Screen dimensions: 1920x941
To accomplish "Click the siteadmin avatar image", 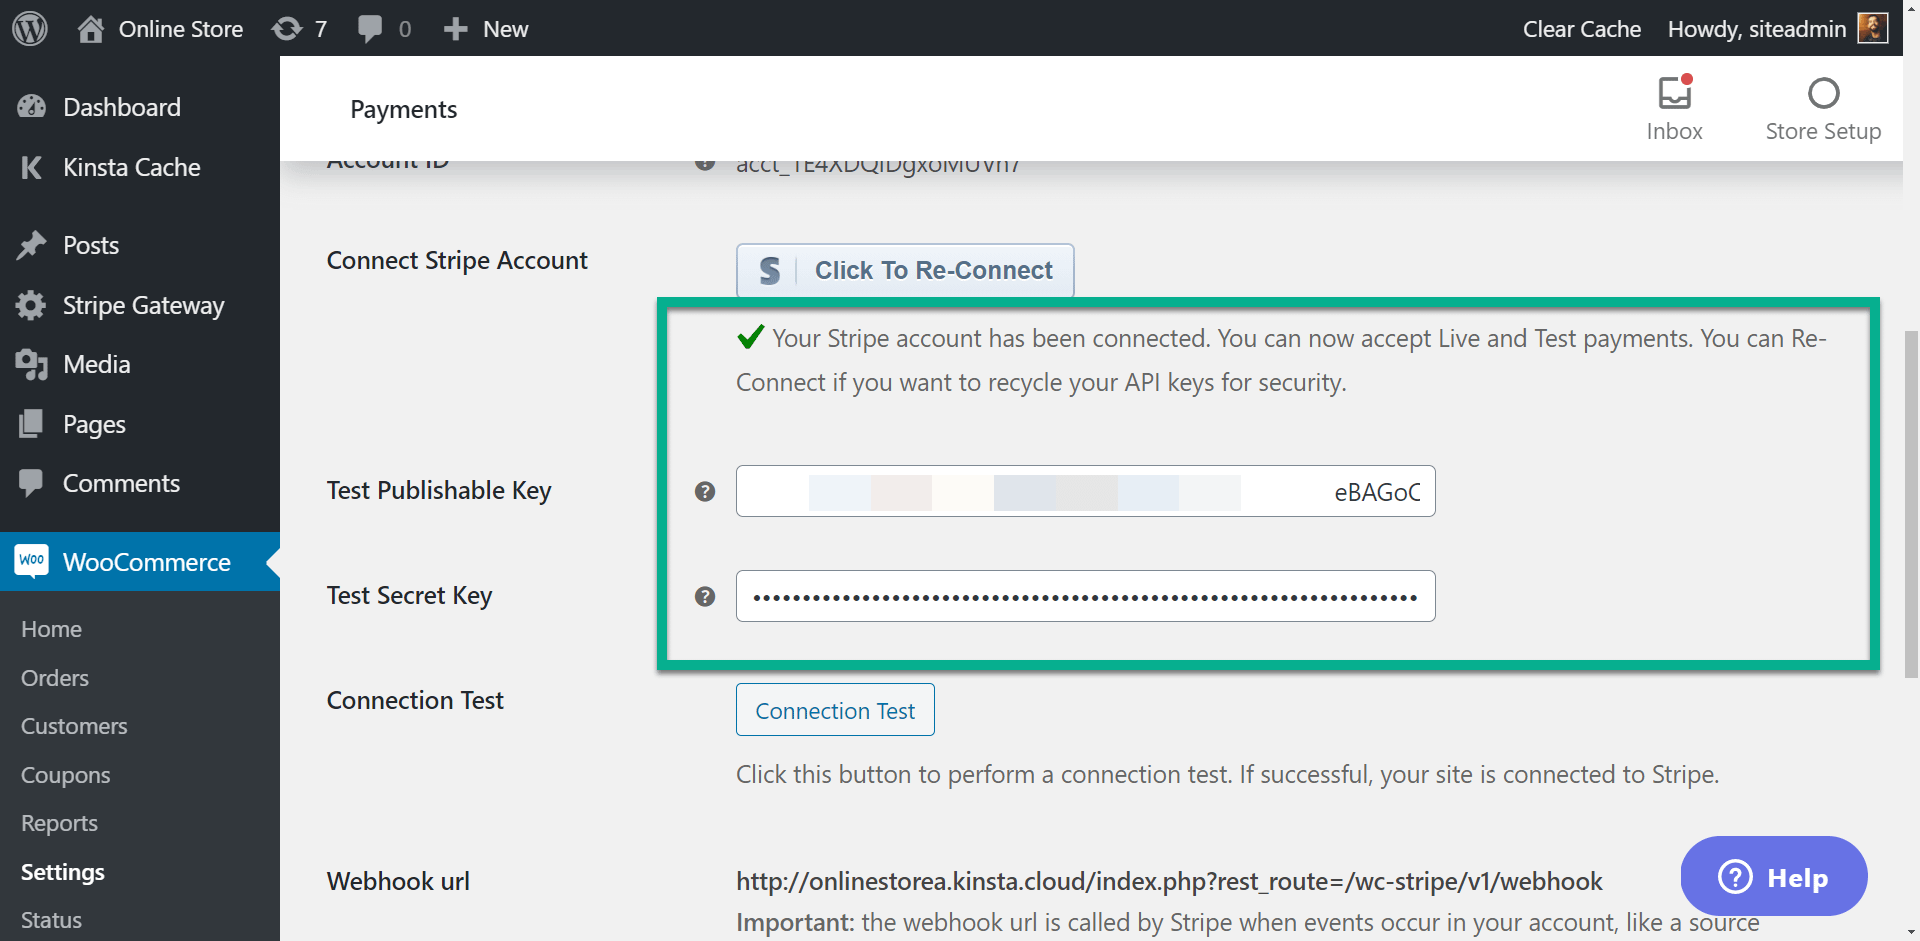I will (x=1873, y=28).
